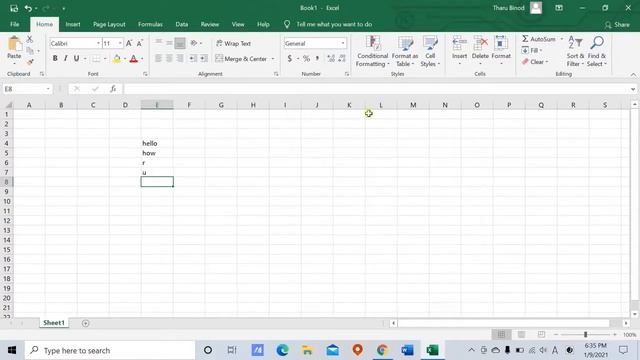Open Conditional Formatting menu
This screenshot has height=360, width=640.
point(372,51)
